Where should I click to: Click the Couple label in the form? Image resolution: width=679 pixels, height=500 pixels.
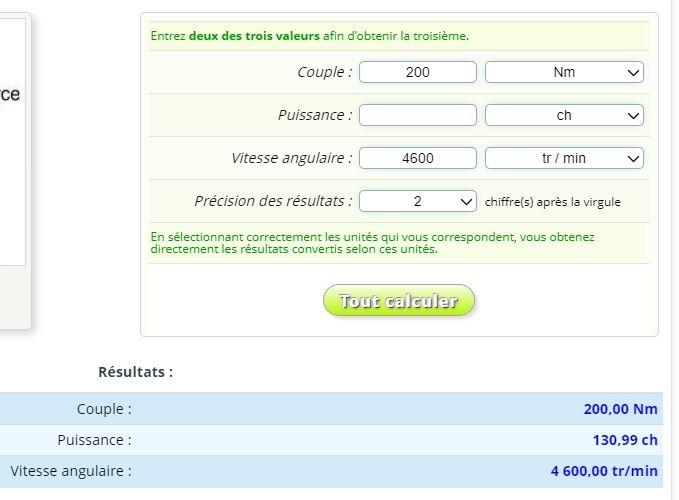pyautogui.click(x=324, y=72)
